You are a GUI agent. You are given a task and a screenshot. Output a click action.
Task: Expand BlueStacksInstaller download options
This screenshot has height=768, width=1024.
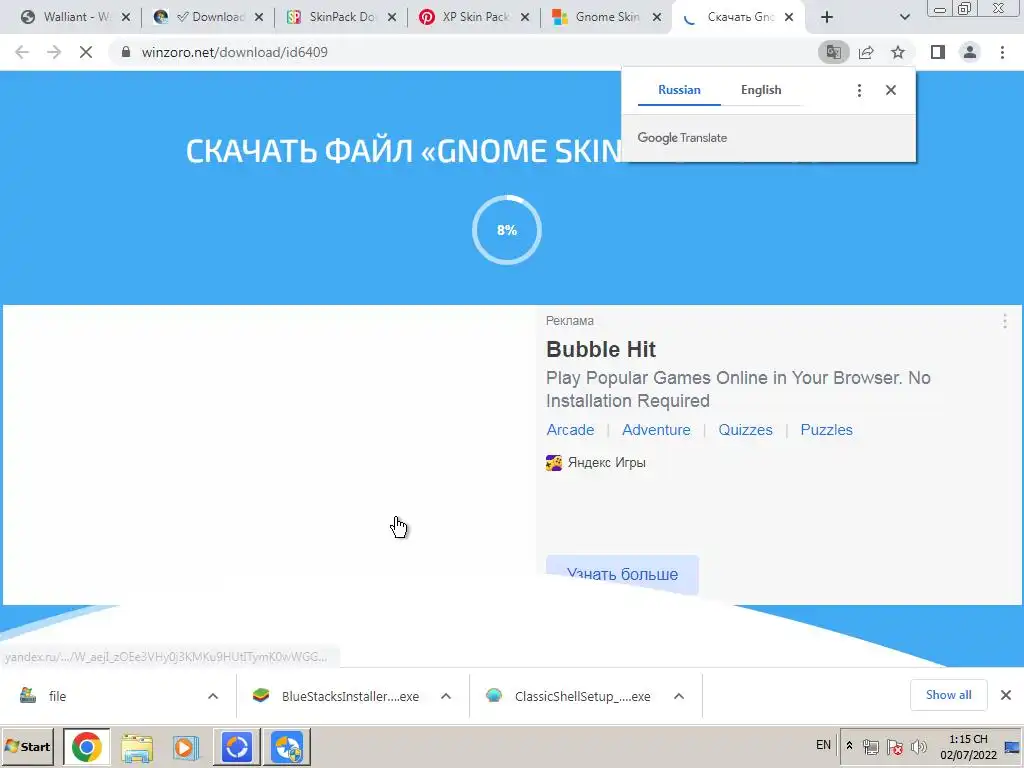pyautogui.click(x=446, y=696)
